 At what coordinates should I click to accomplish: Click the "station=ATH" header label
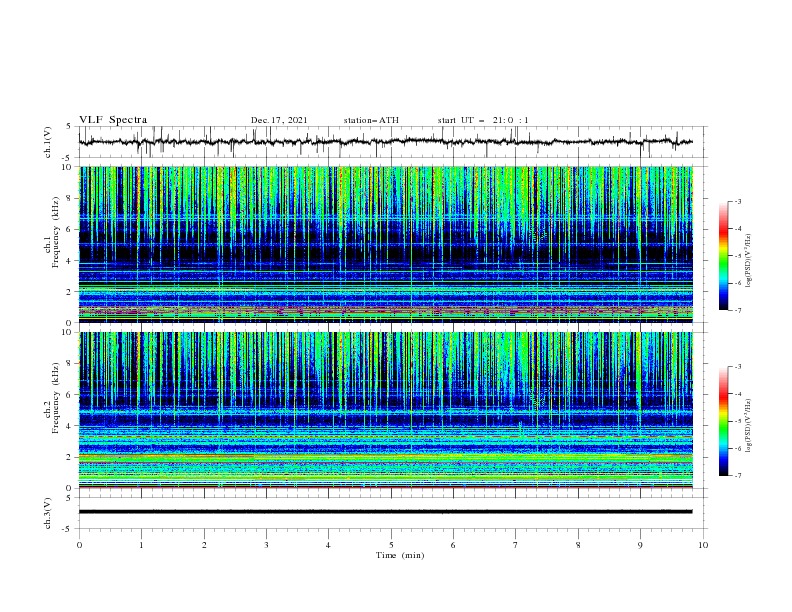(x=371, y=120)
